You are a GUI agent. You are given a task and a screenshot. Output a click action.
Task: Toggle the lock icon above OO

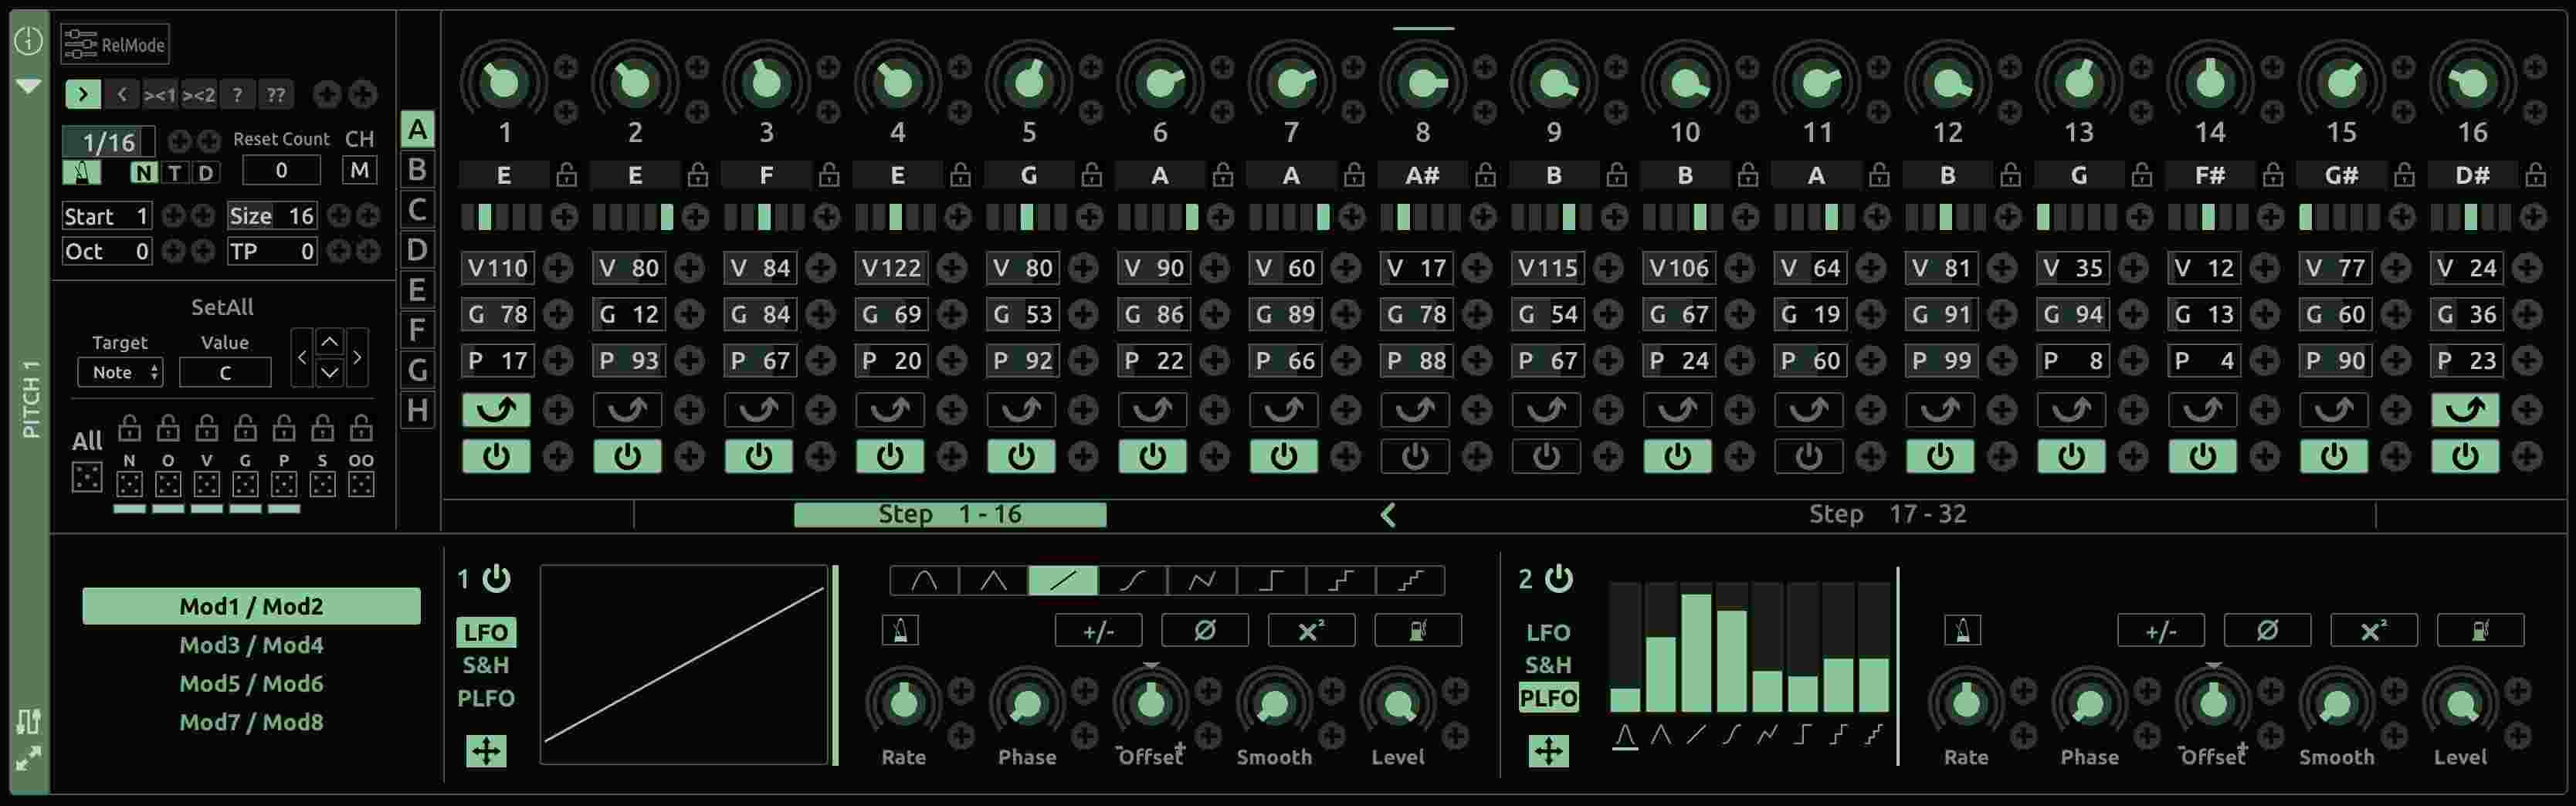tap(361, 430)
